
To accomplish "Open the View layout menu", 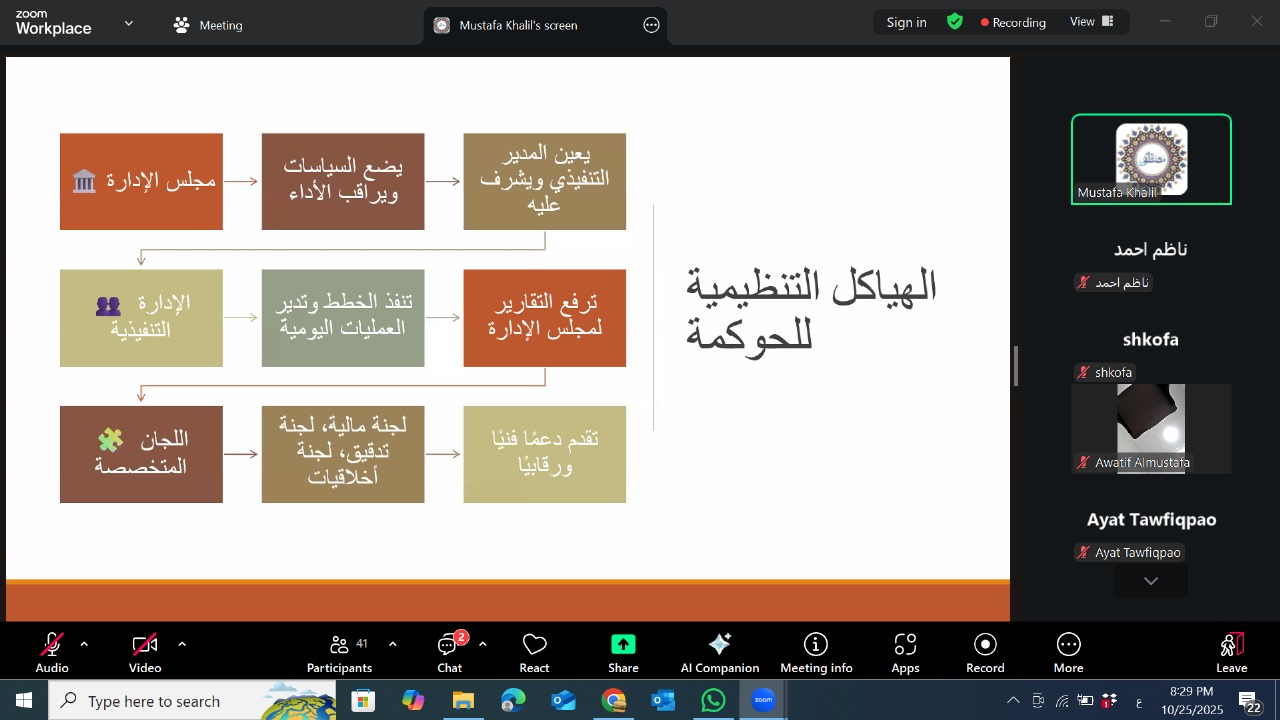I will pos(1092,22).
